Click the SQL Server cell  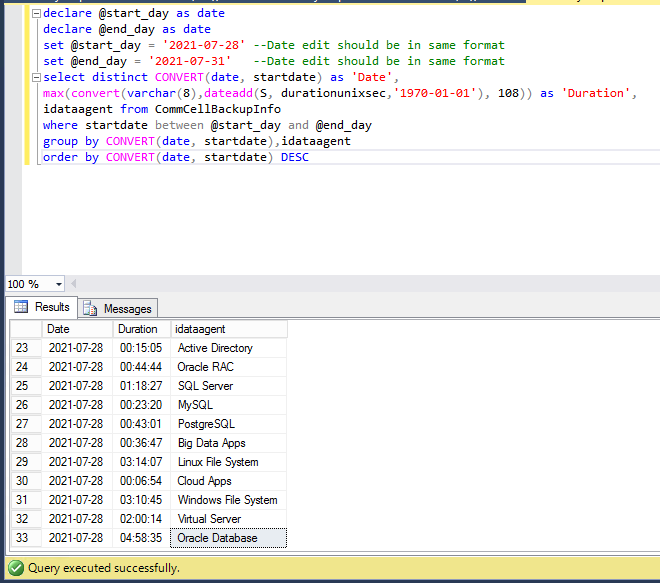229,386
